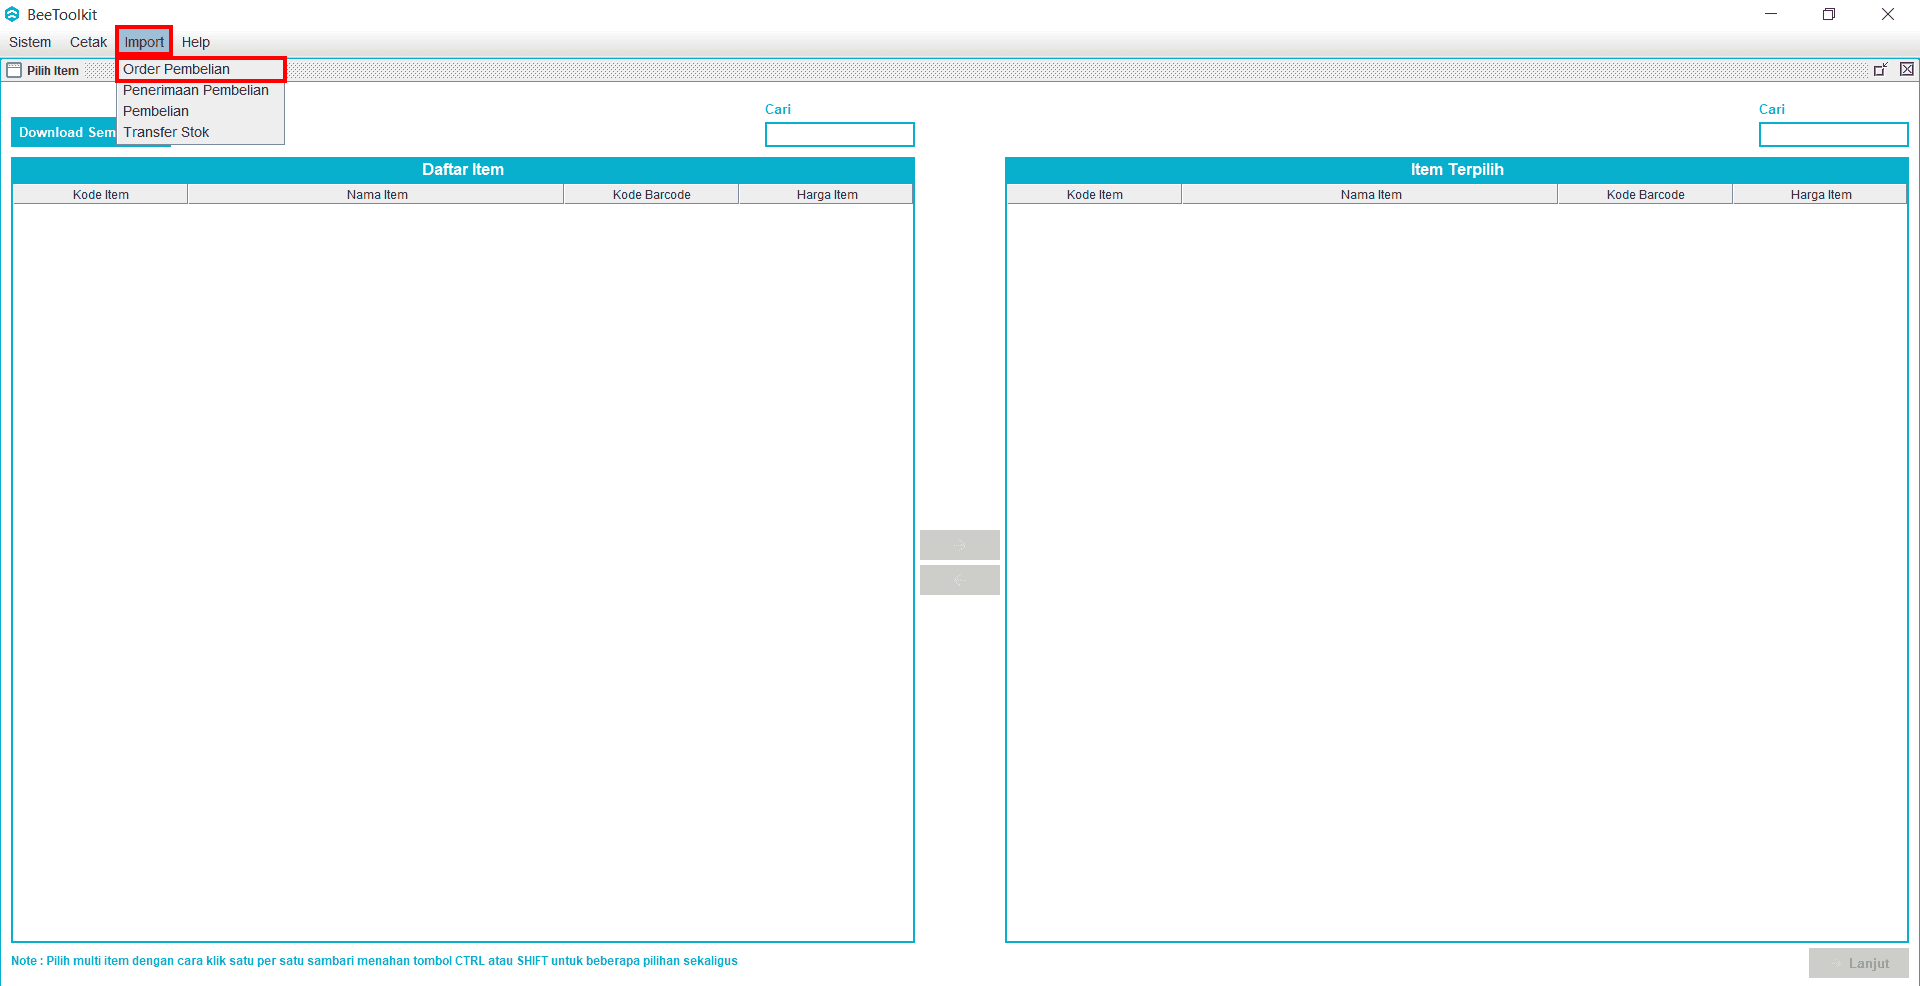Sort Daftar Item by Nama Item column header

click(377, 194)
